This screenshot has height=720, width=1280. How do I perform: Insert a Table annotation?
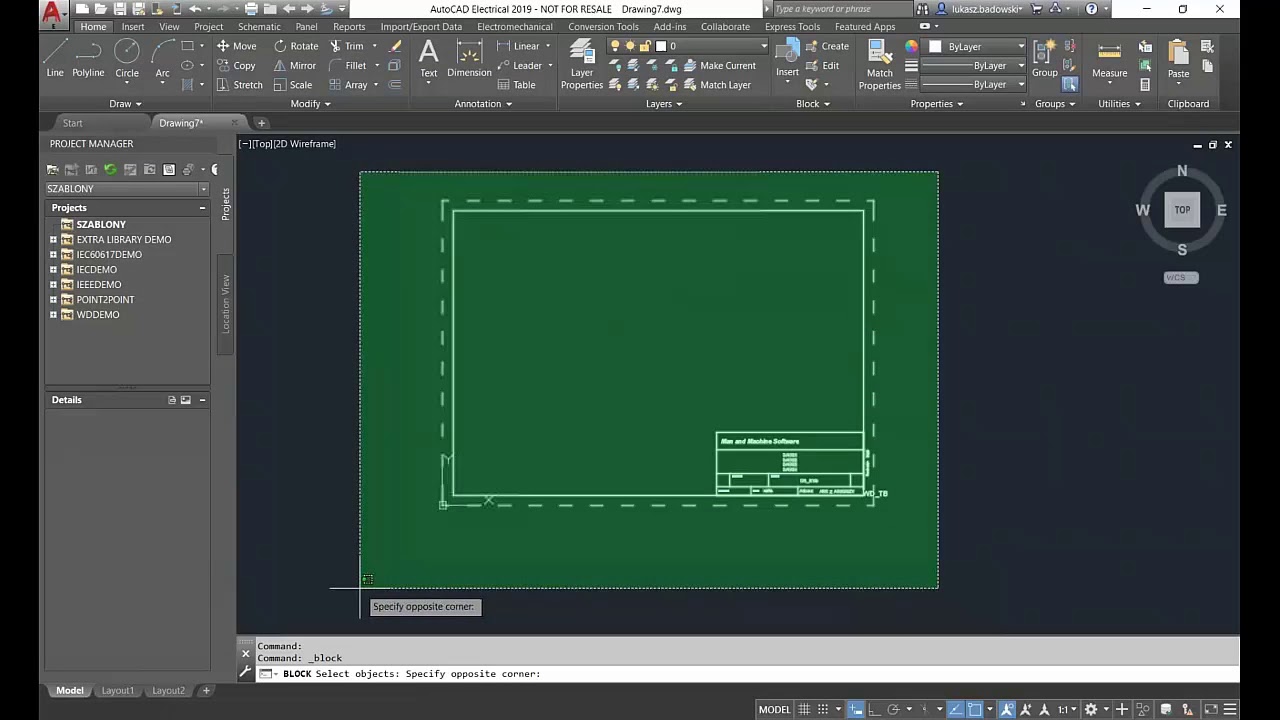[517, 85]
